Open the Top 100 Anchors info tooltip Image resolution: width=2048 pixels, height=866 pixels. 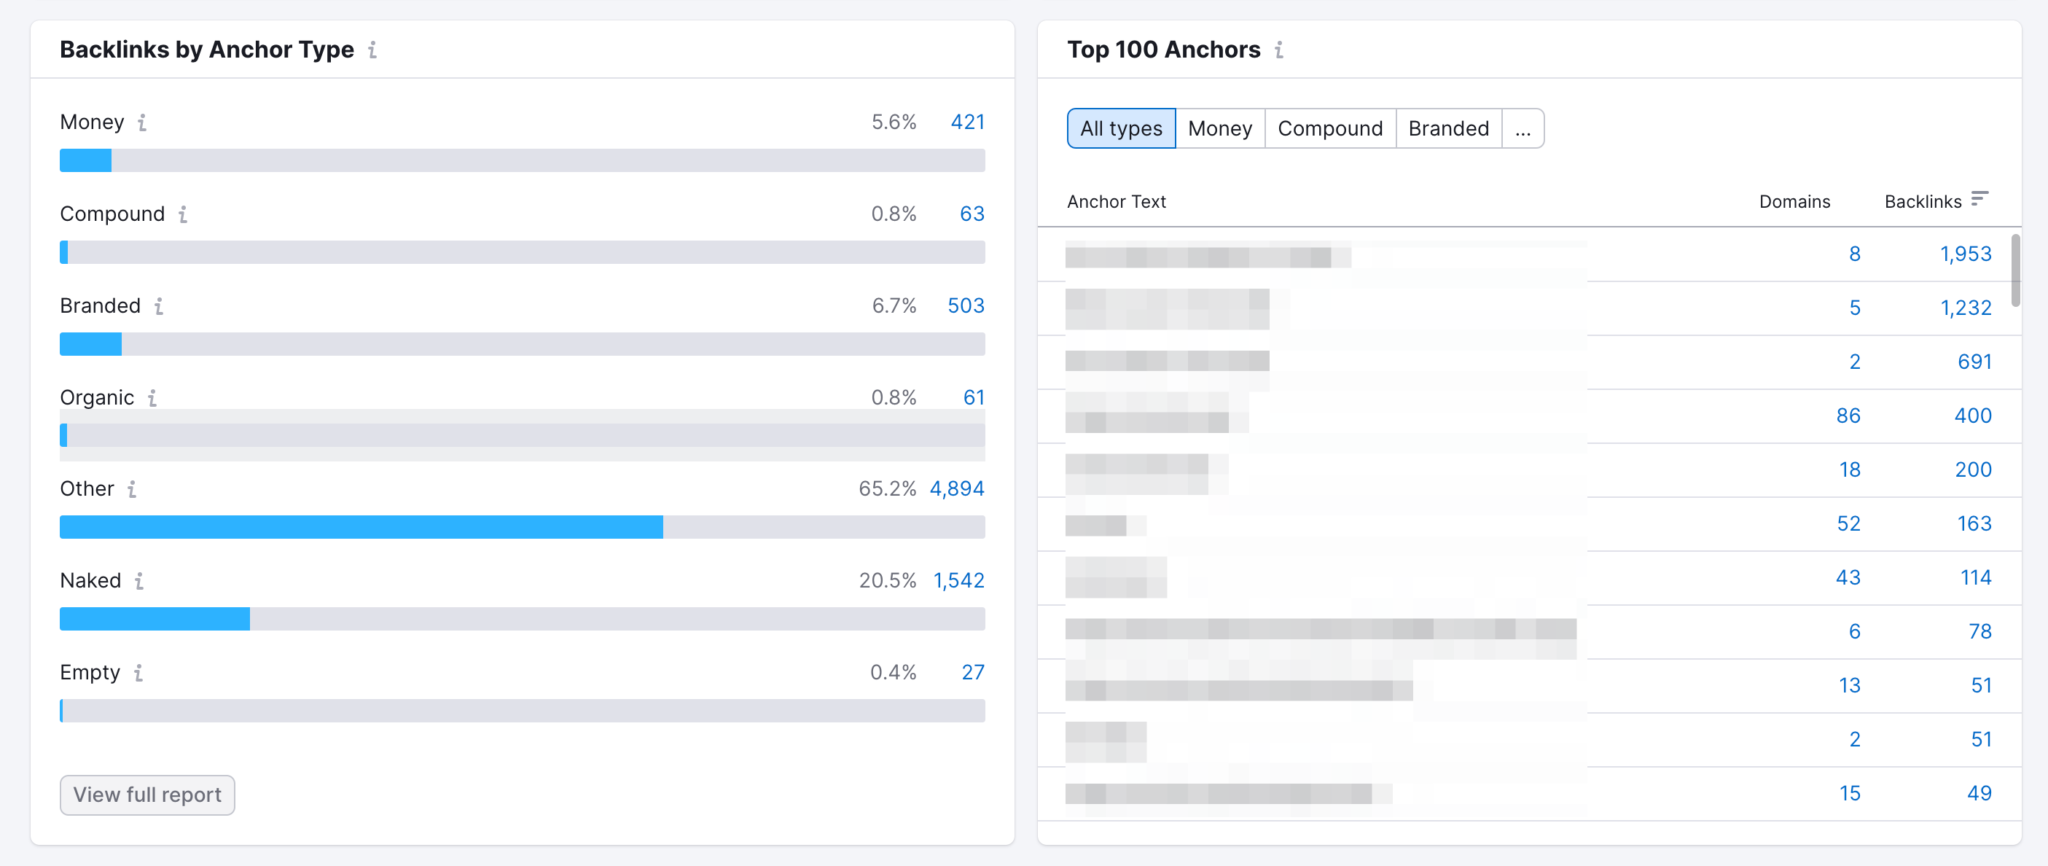(x=1279, y=49)
